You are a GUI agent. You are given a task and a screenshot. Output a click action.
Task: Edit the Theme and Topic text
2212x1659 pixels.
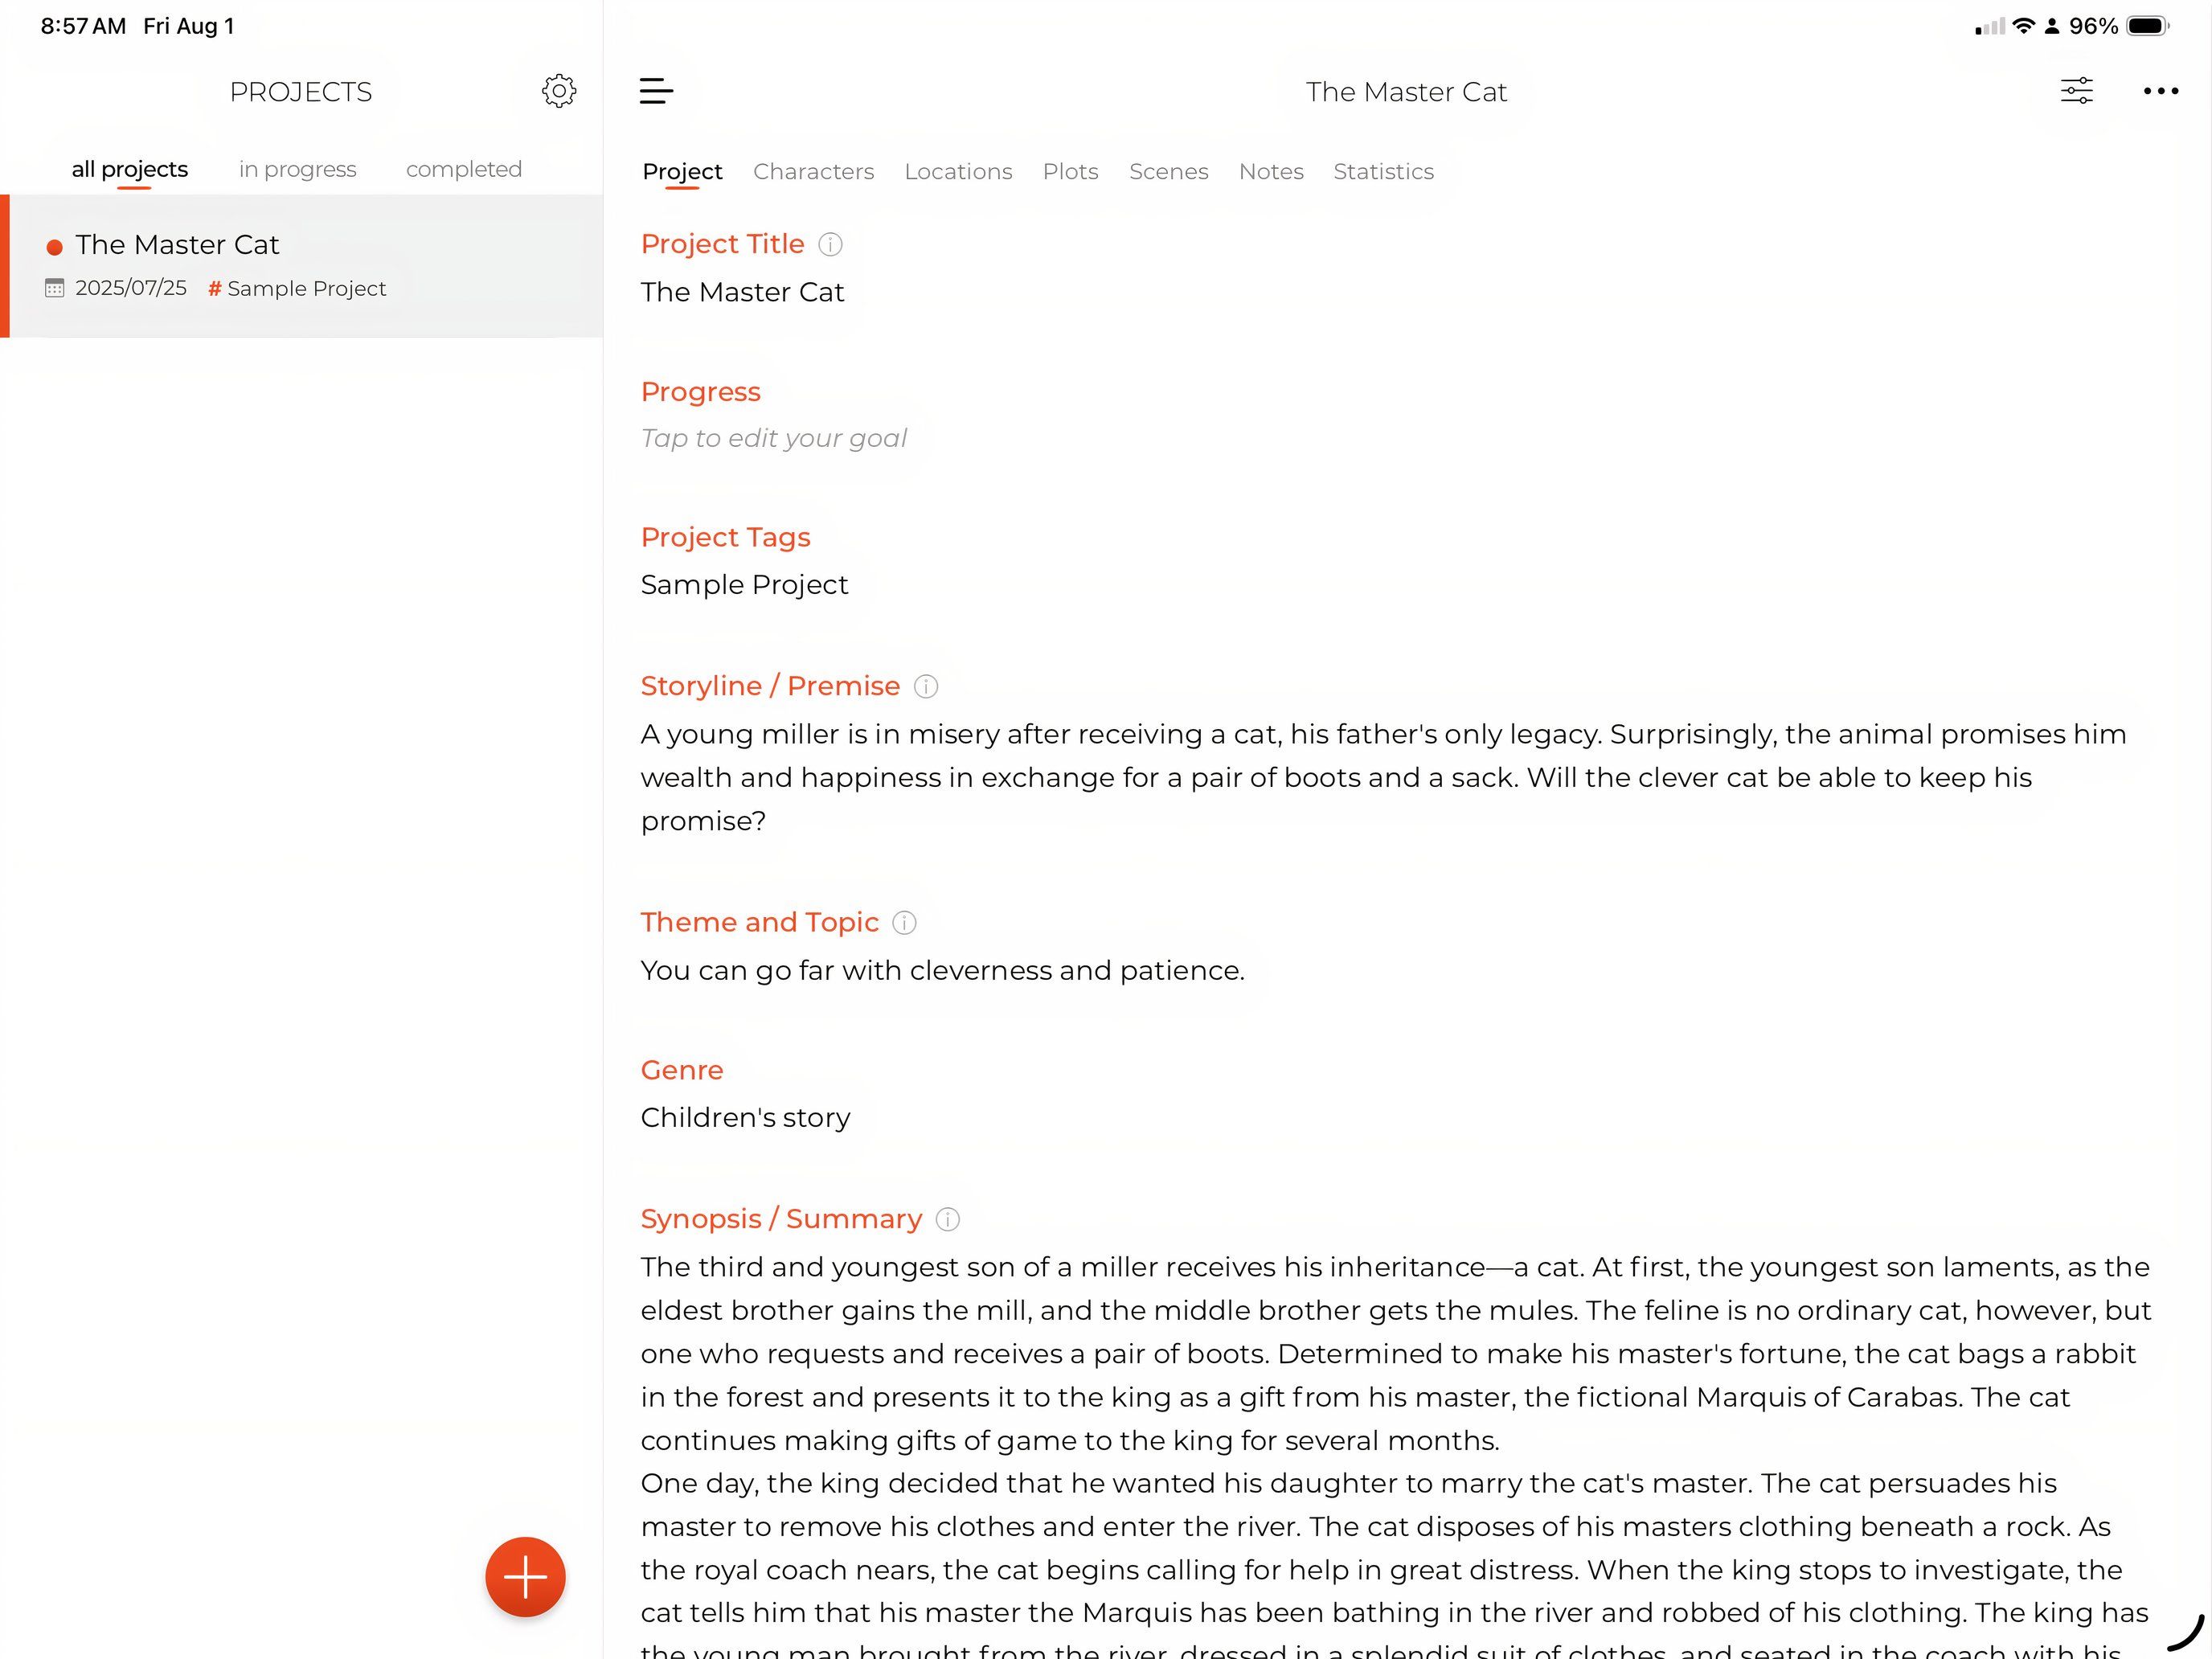click(942, 970)
